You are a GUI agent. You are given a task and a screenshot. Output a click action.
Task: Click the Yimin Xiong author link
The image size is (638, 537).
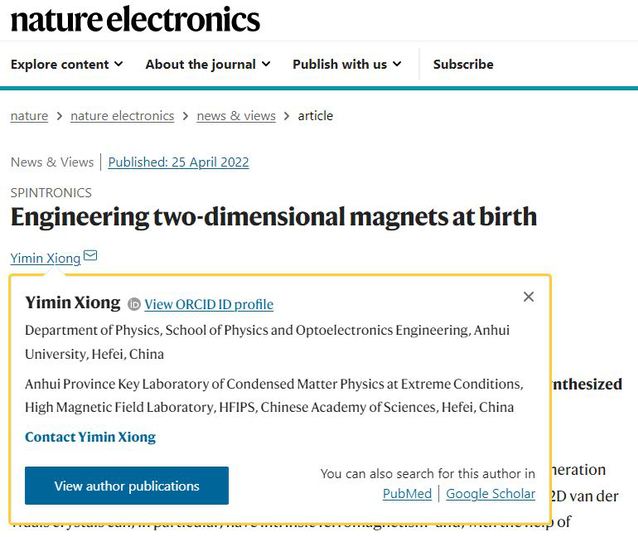(x=45, y=258)
